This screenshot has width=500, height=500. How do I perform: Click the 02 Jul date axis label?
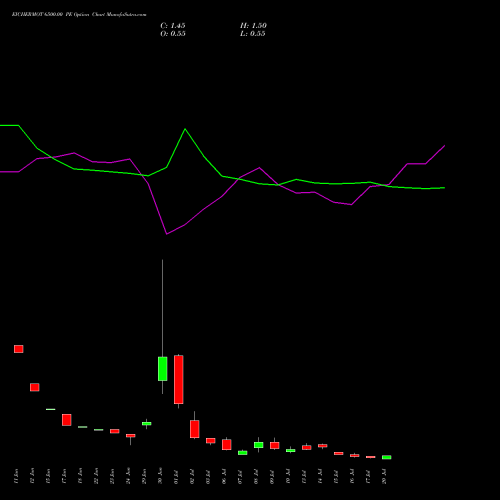coord(192,476)
